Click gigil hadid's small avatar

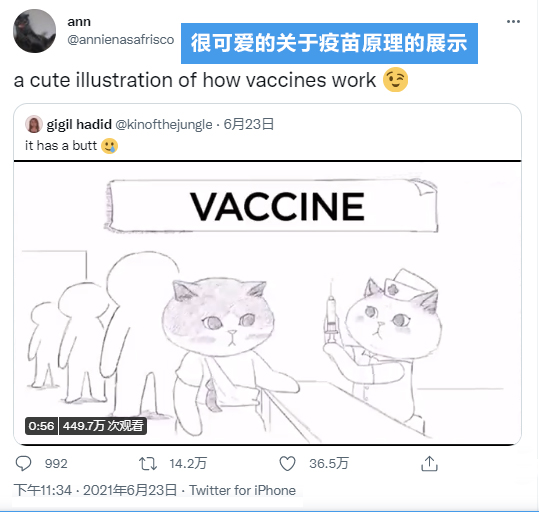point(34,124)
